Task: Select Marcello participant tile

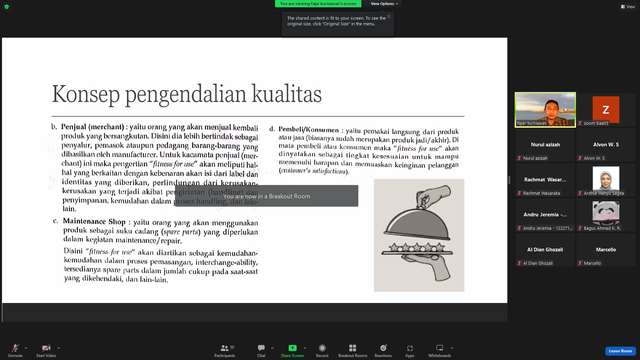Action: coord(606,250)
